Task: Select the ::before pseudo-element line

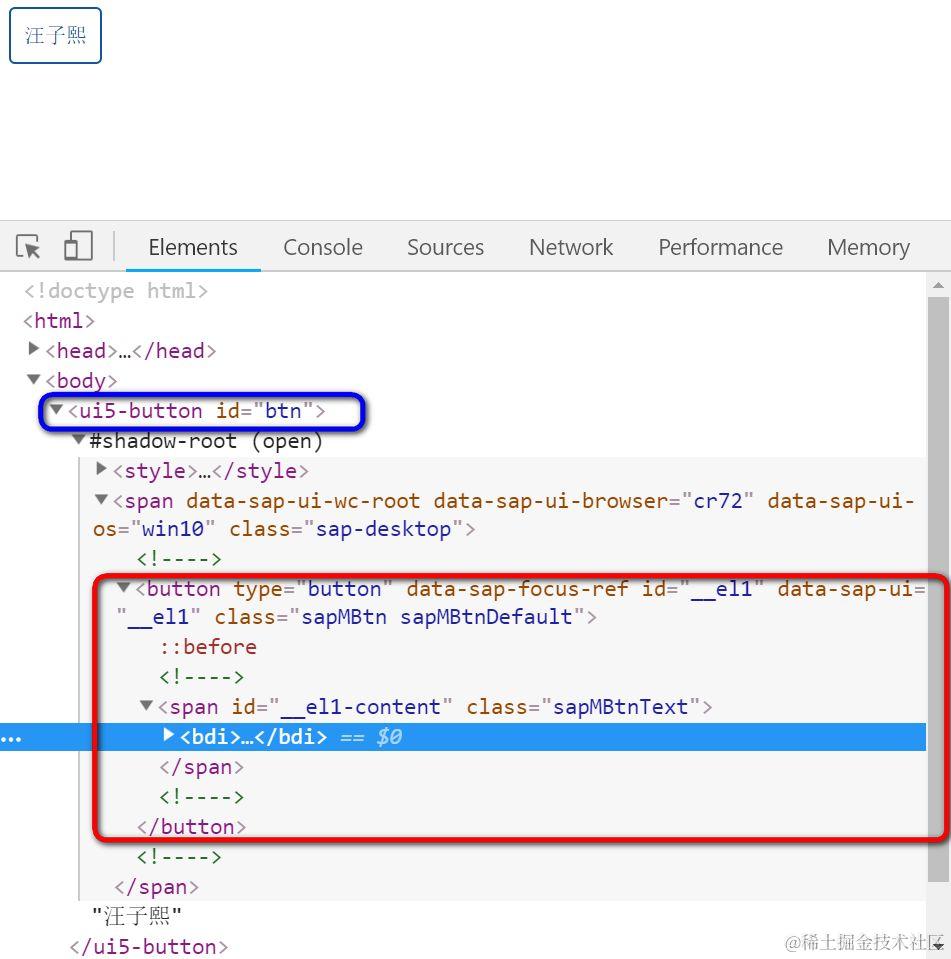Action: (x=208, y=646)
